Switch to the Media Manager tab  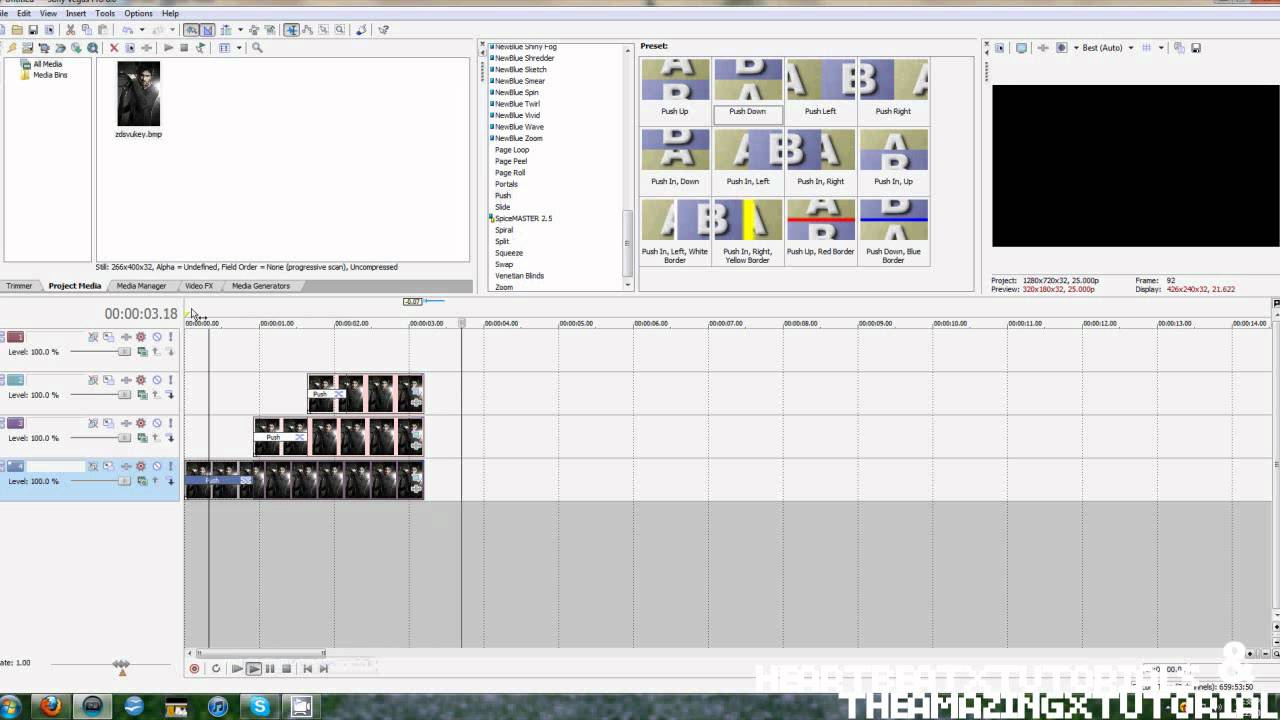coord(141,286)
